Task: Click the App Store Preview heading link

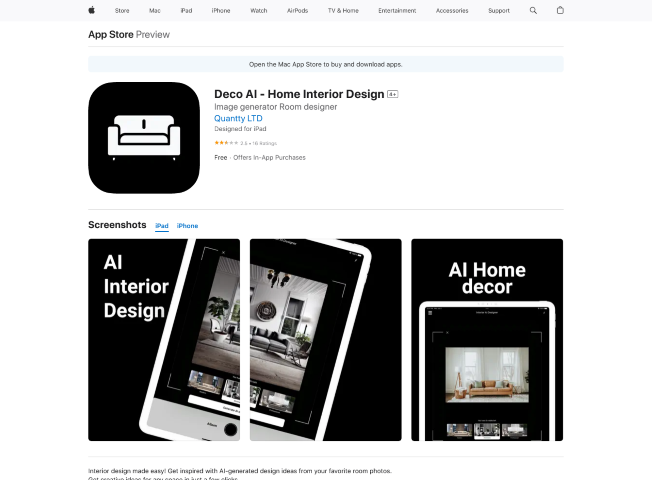Action: [x=129, y=35]
